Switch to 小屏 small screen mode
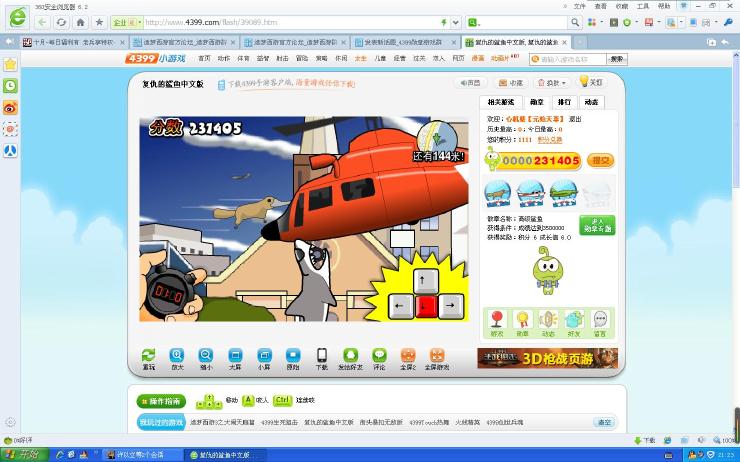Image resolution: width=740 pixels, height=462 pixels. pyautogui.click(x=264, y=355)
